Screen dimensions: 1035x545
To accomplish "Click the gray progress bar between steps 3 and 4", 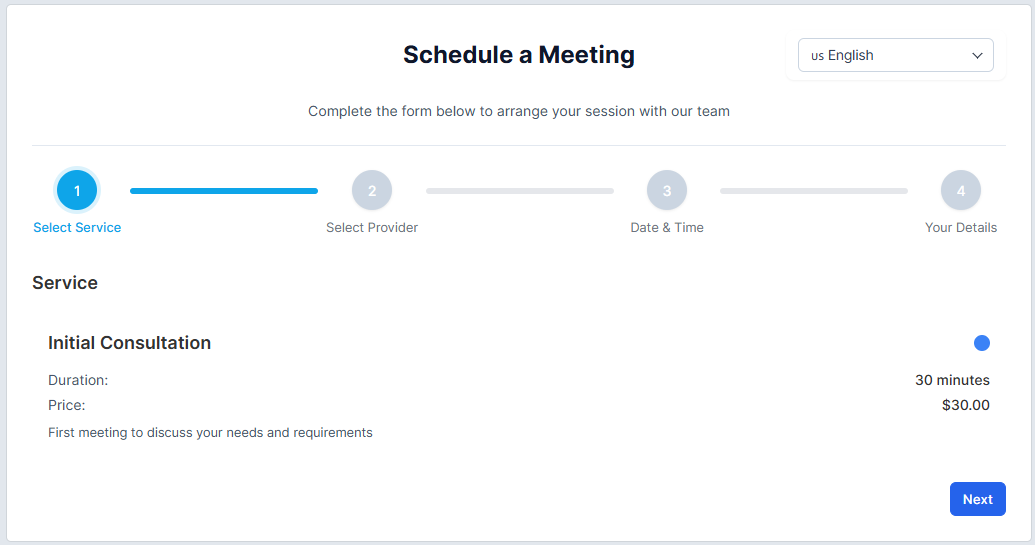I will tap(814, 190).
